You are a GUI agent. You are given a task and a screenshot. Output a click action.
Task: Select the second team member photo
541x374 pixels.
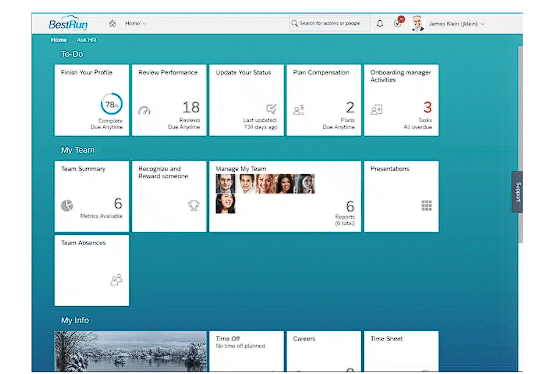pos(246,184)
